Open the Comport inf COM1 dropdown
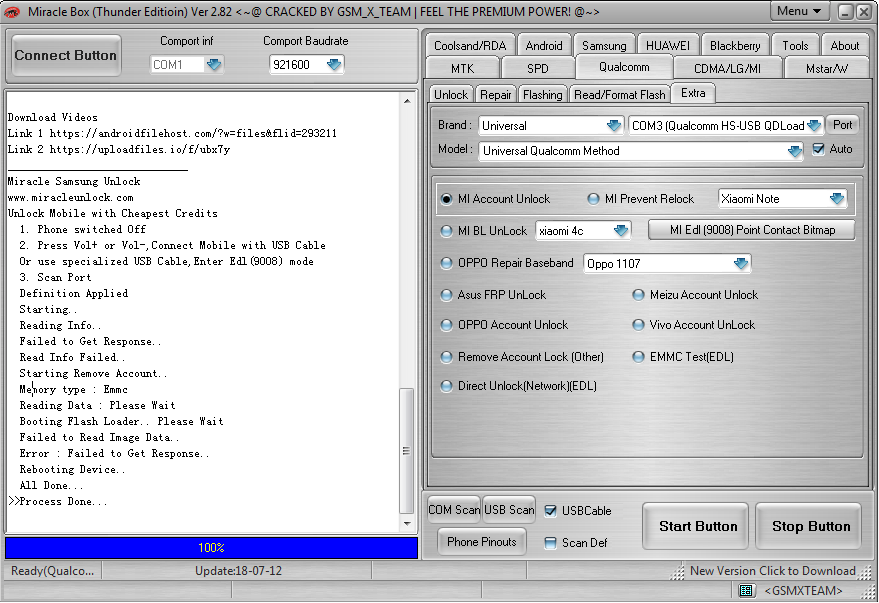The height and width of the screenshot is (603, 879). click(214, 64)
